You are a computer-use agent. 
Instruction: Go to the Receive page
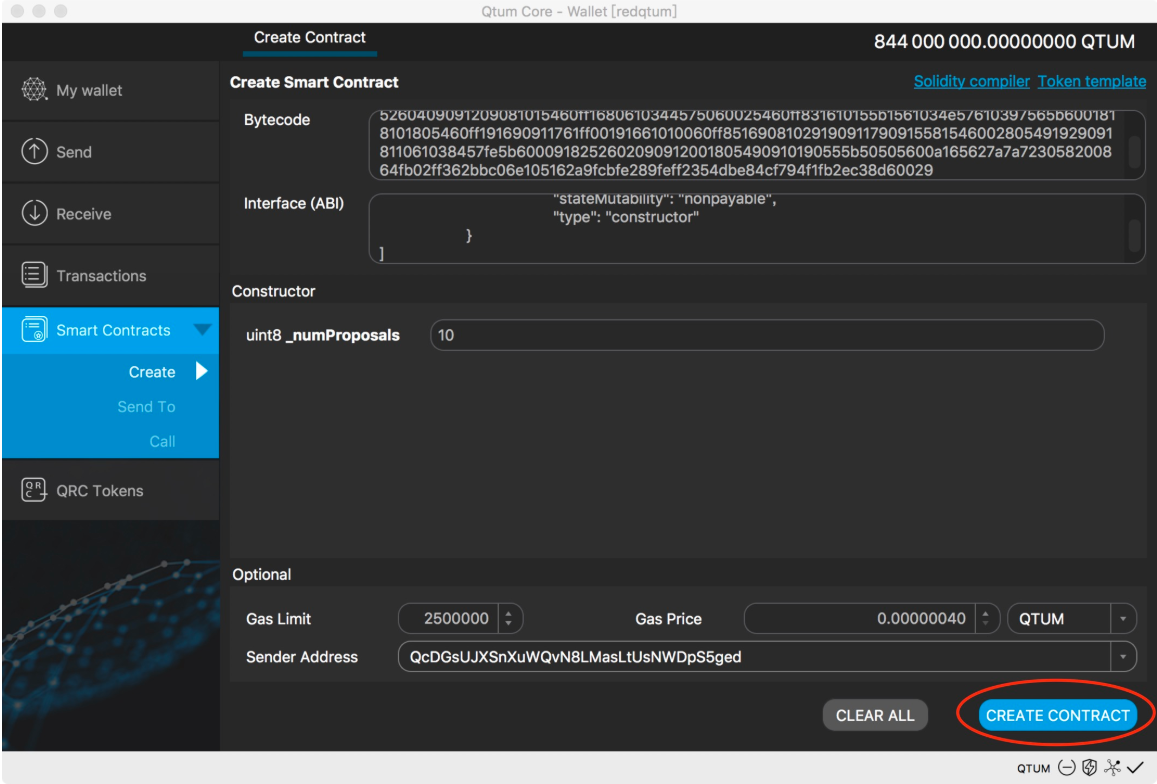tap(111, 213)
